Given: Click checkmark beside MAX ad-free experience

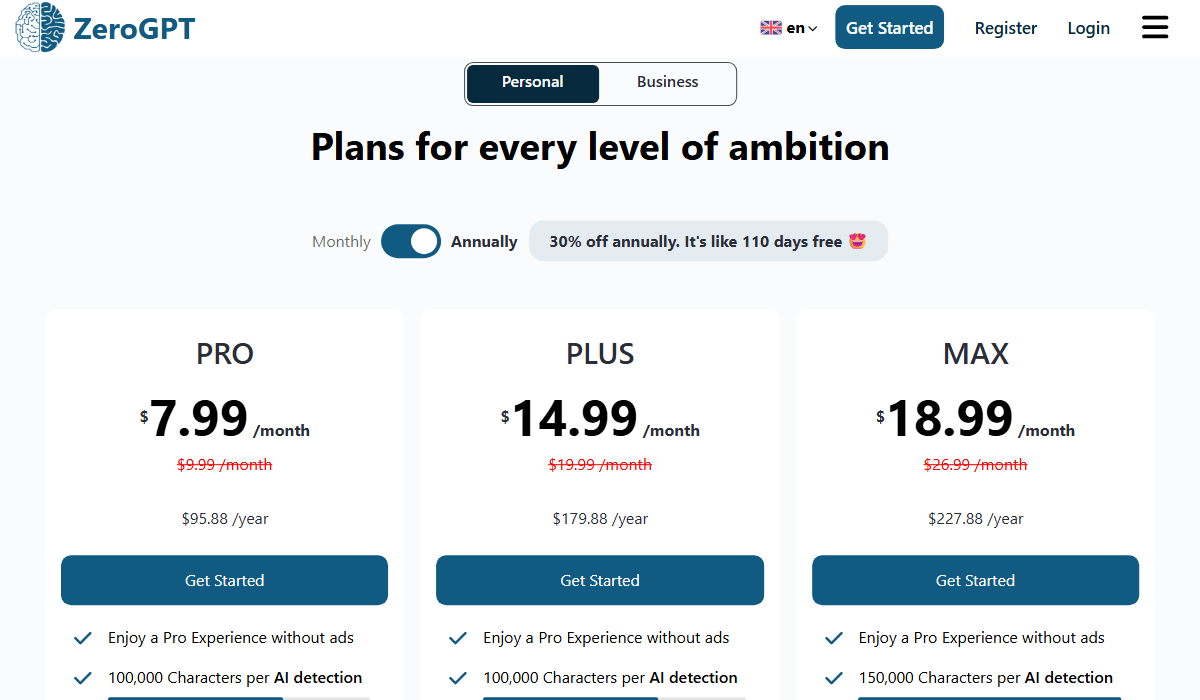Looking at the screenshot, I should [834, 638].
